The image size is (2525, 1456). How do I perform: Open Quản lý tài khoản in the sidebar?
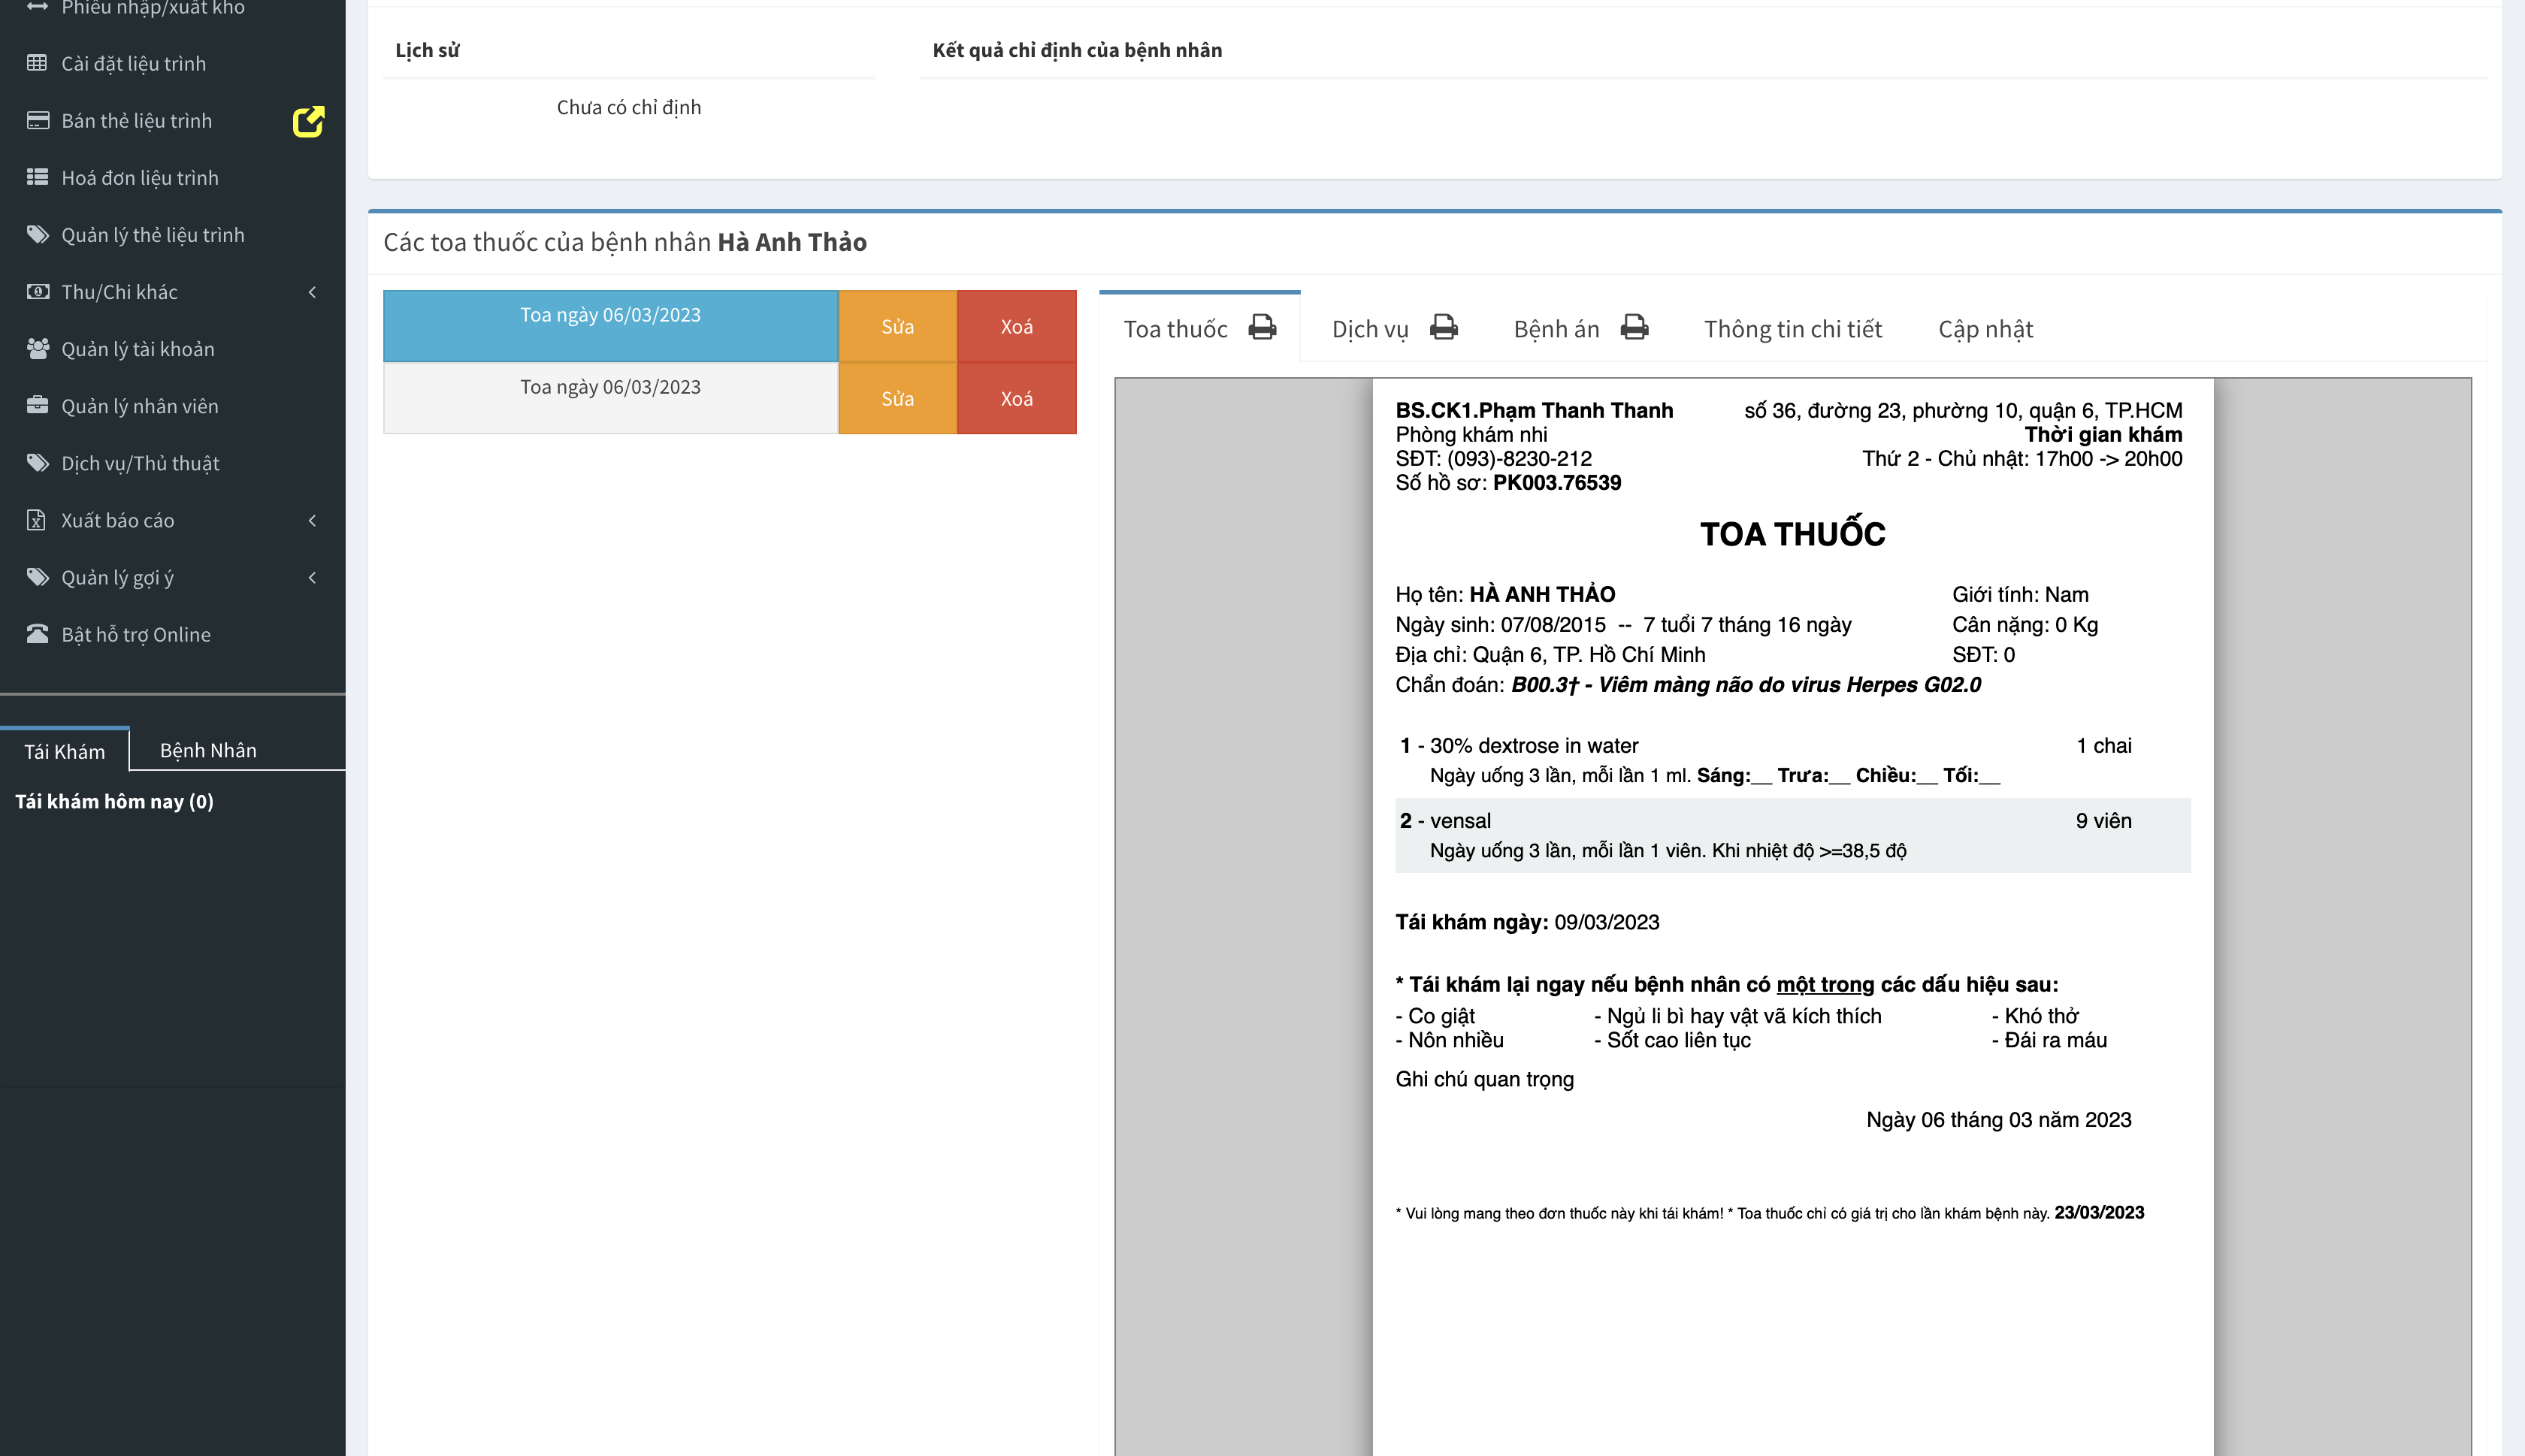click(x=172, y=348)
